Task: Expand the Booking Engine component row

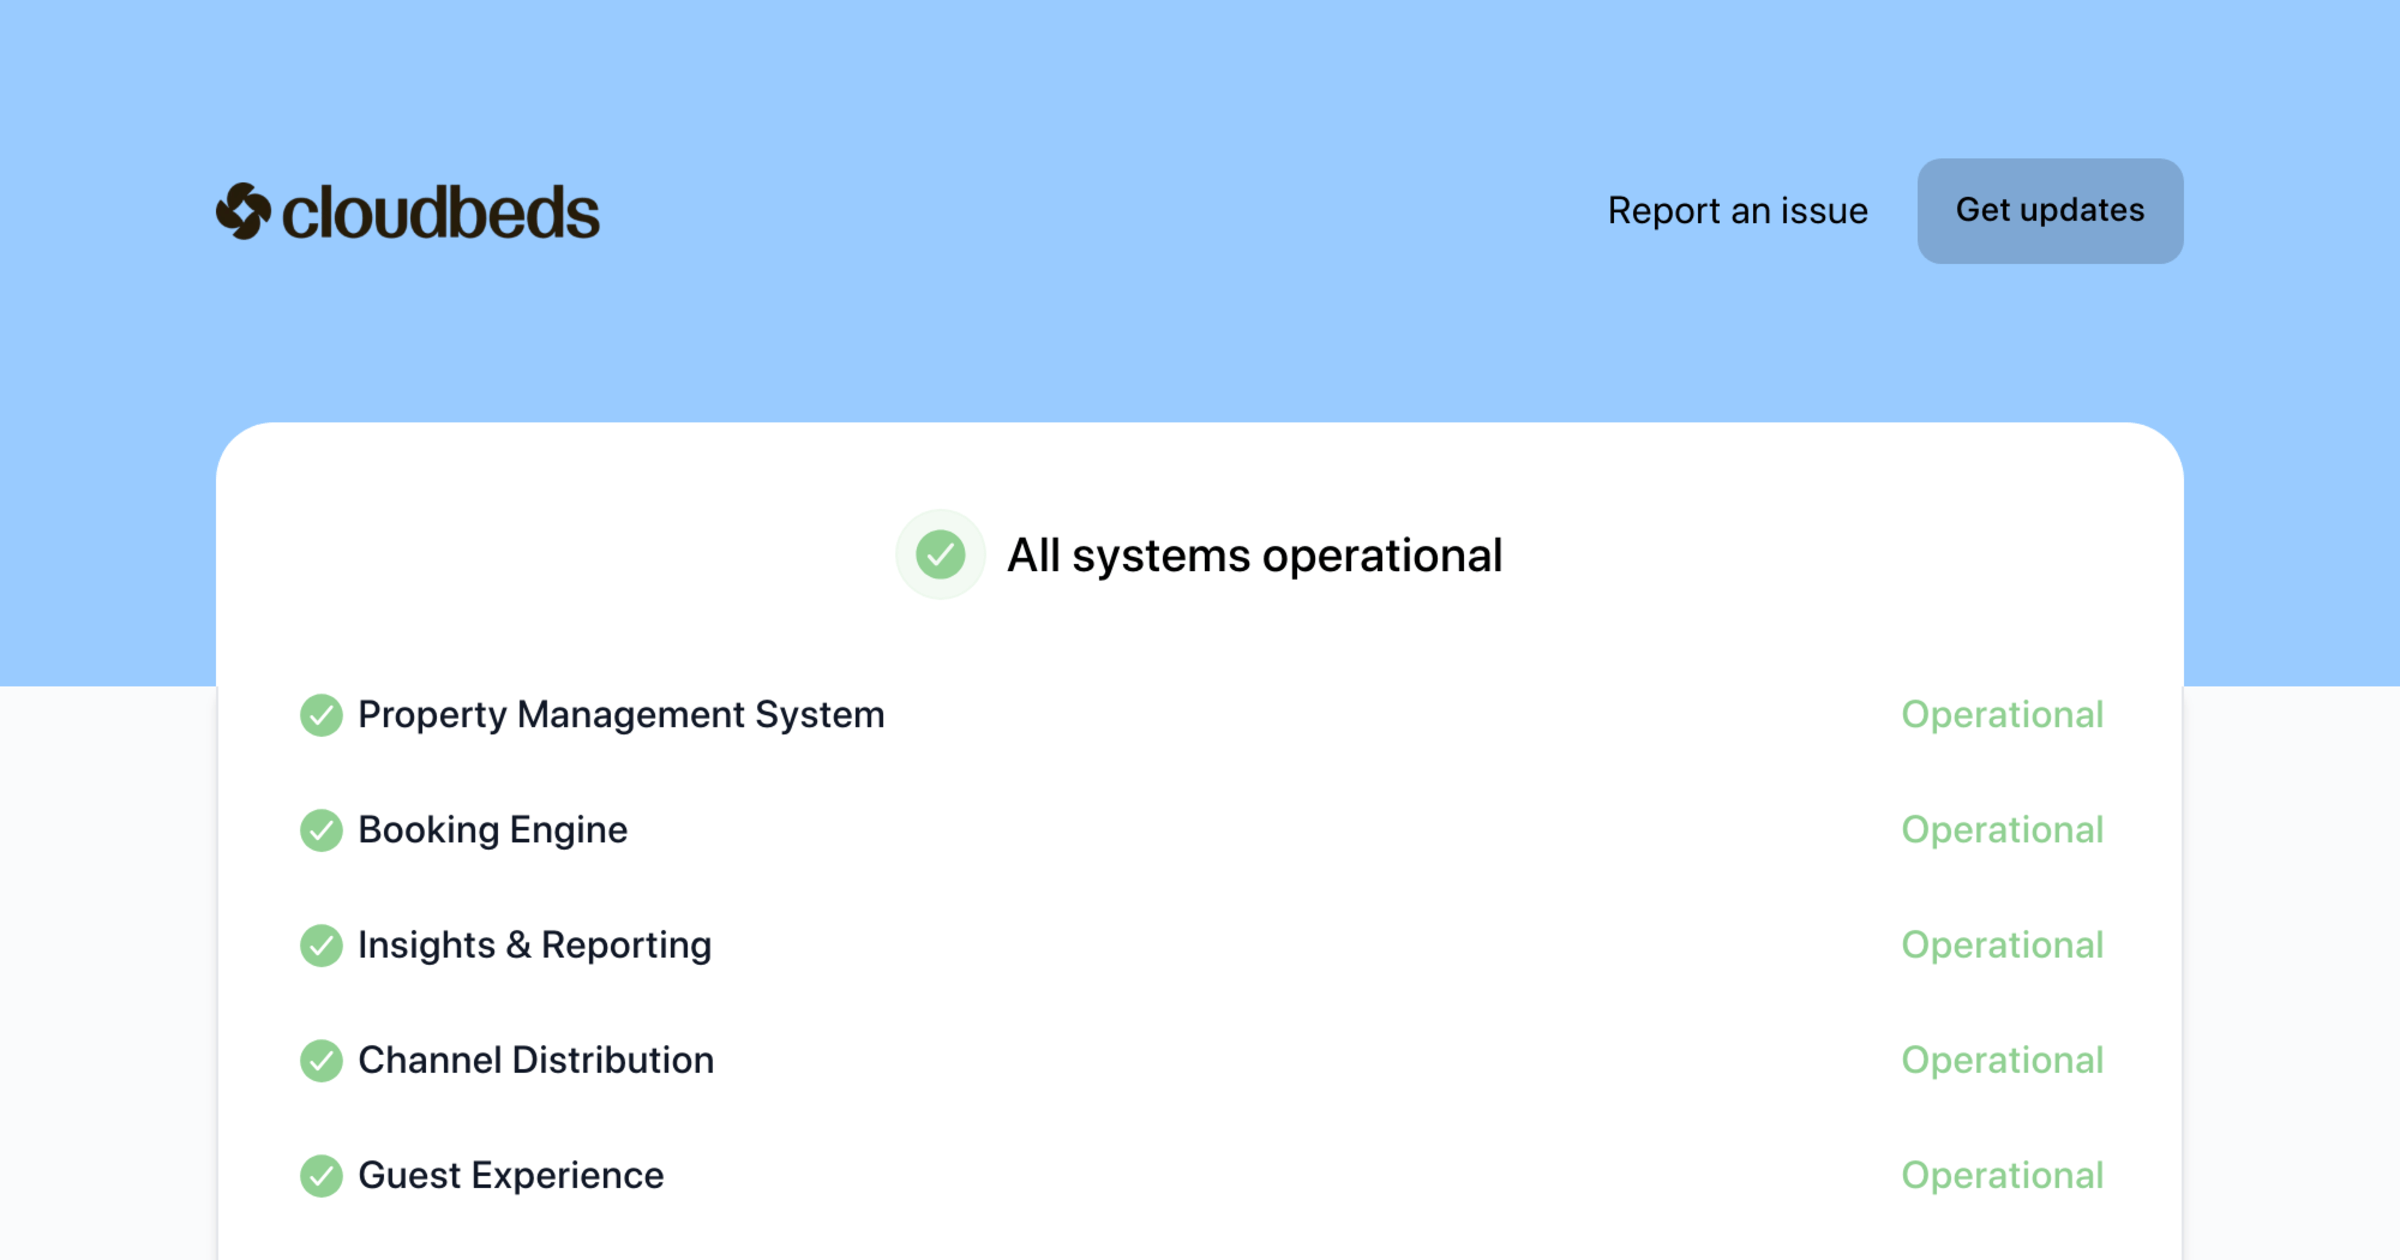Action: pos(493,830)
